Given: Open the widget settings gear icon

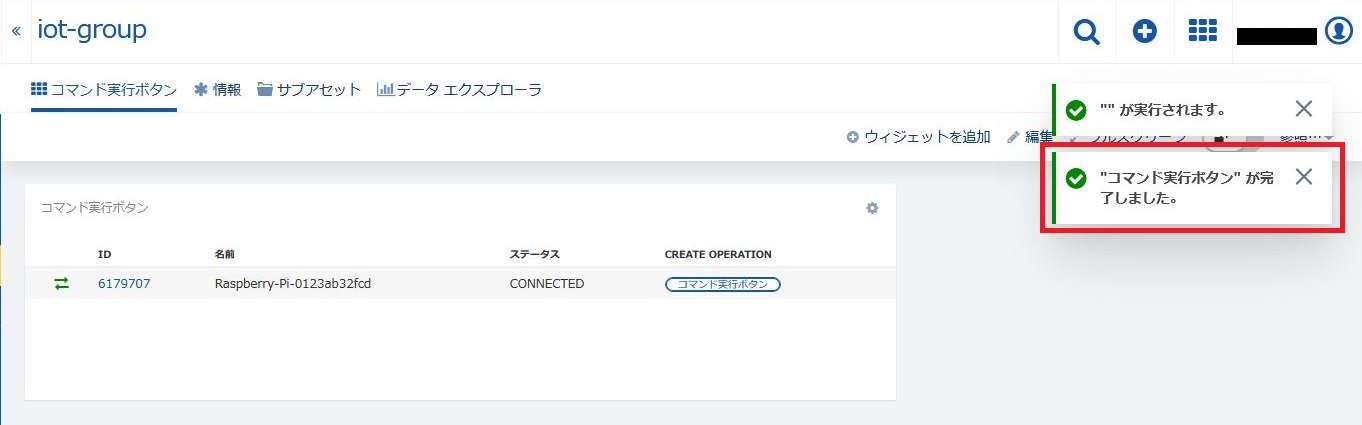Looking at the screenshot, I should point(872,208).
